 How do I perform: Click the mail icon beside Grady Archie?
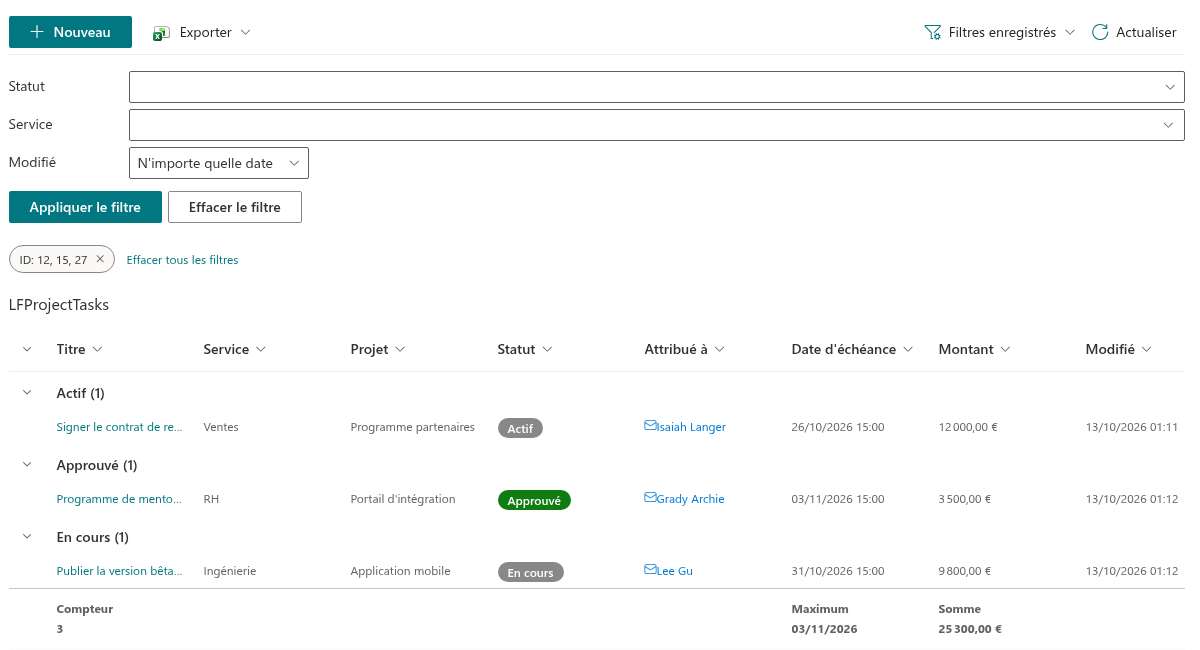(650, 498)
